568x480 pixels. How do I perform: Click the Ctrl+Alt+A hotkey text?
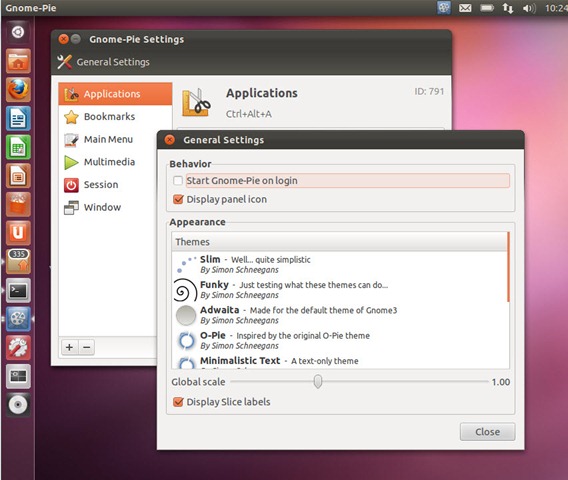coord(248,114)
